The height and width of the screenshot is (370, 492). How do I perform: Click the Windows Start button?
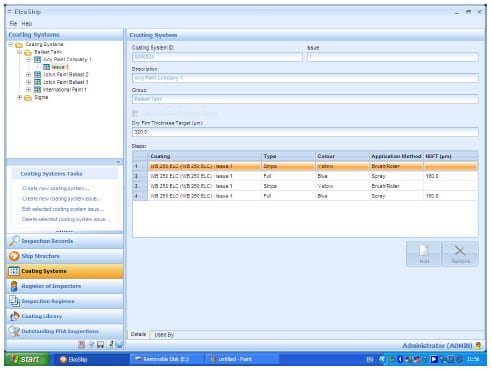point(27,359)
